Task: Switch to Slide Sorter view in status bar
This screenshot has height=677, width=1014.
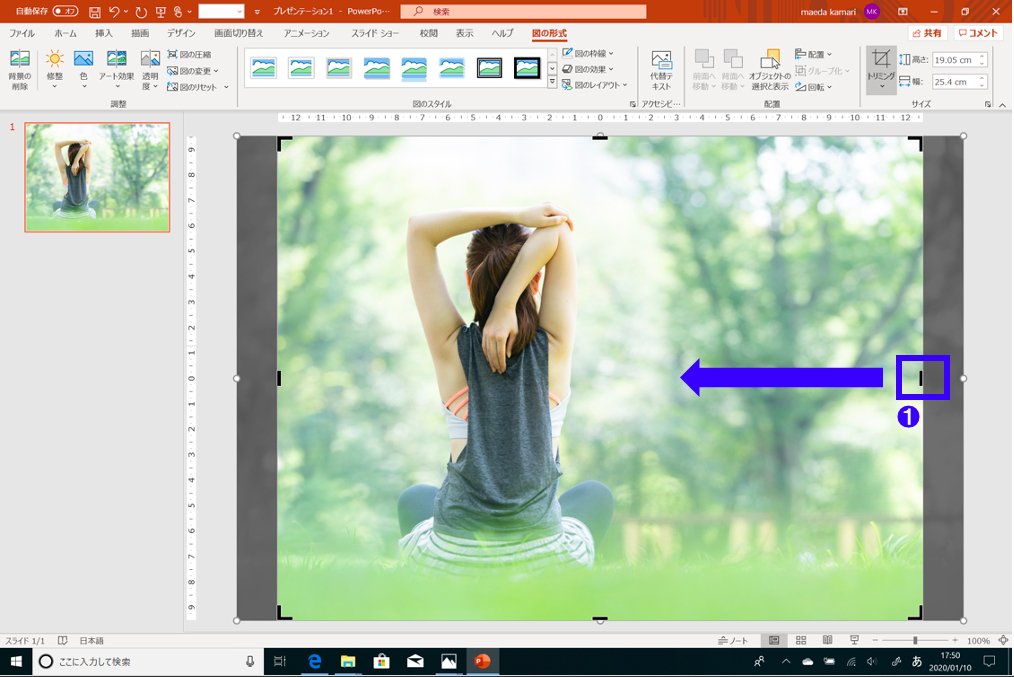Action: click(801, 640)
